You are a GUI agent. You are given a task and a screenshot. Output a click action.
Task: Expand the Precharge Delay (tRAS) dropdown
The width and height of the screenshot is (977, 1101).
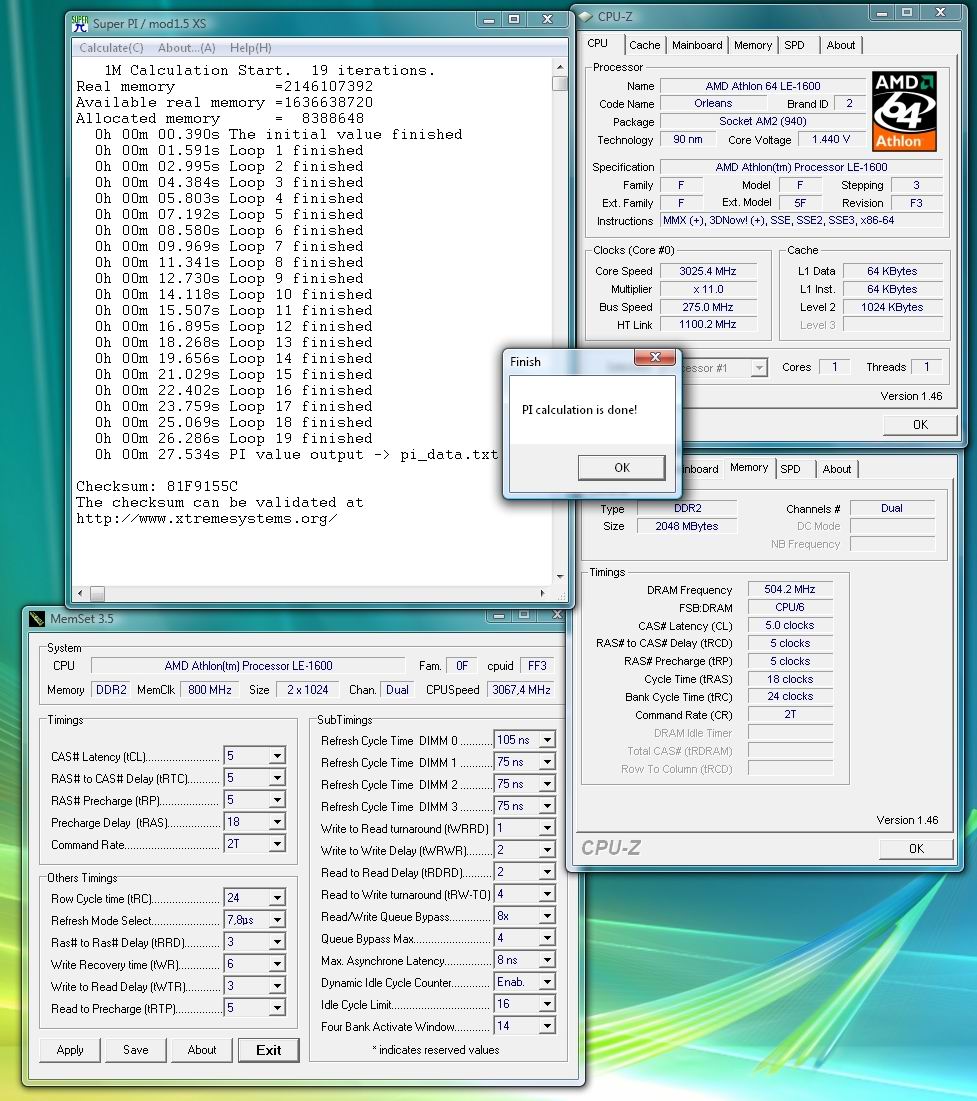click(x=277, y=822)
